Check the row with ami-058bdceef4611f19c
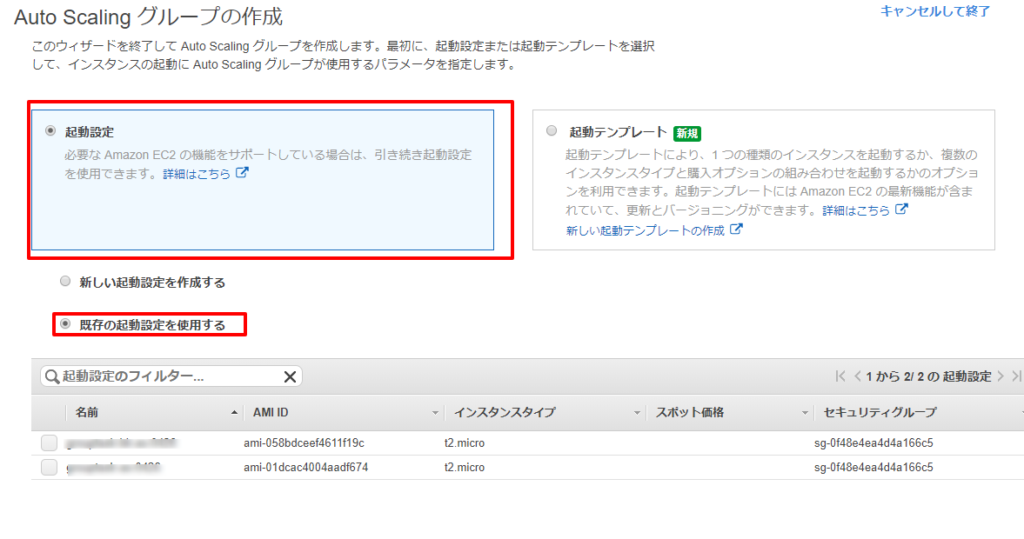This screenshot has width=1024, height=539. click(x=49, y=443)
